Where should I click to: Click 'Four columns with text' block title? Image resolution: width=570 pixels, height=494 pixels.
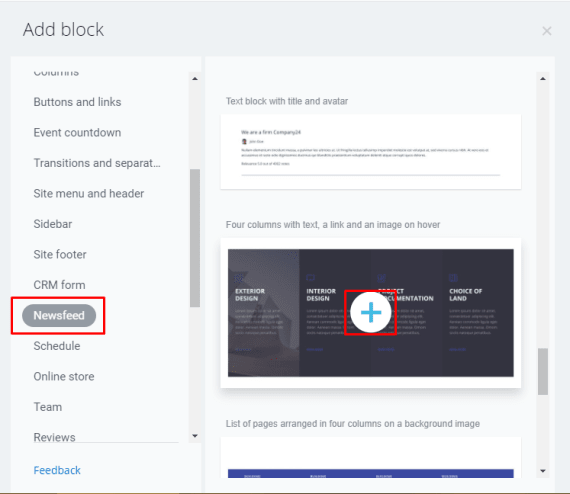click(333, 225)
